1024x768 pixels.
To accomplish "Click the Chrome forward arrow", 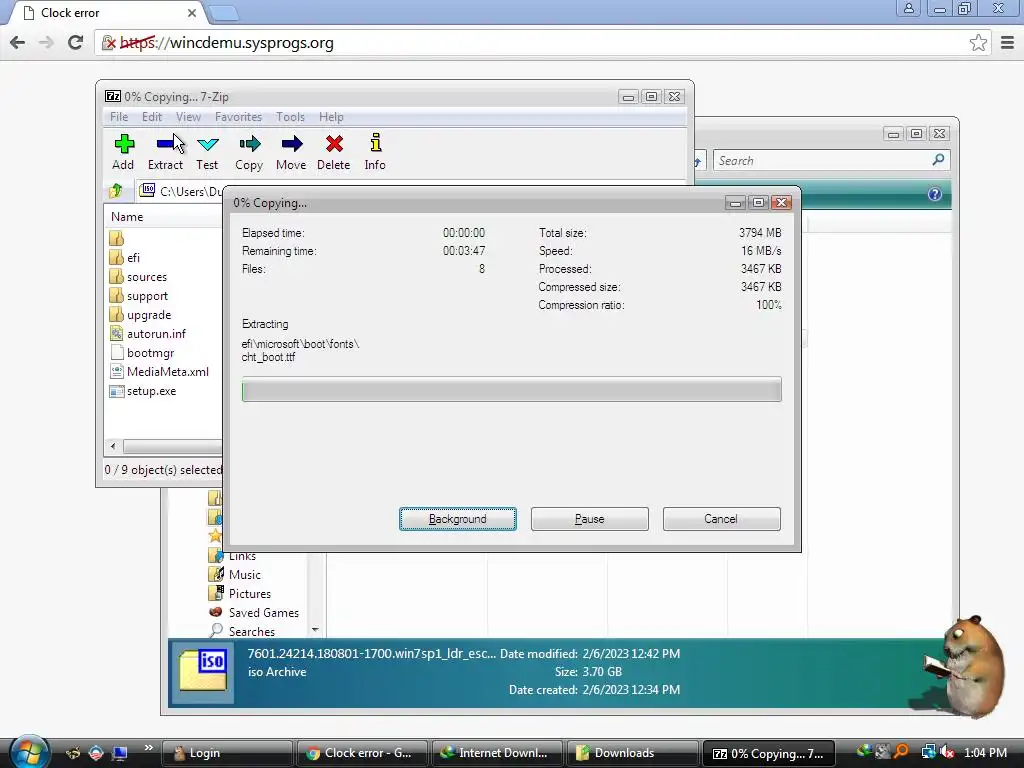I will coord(46,42).
